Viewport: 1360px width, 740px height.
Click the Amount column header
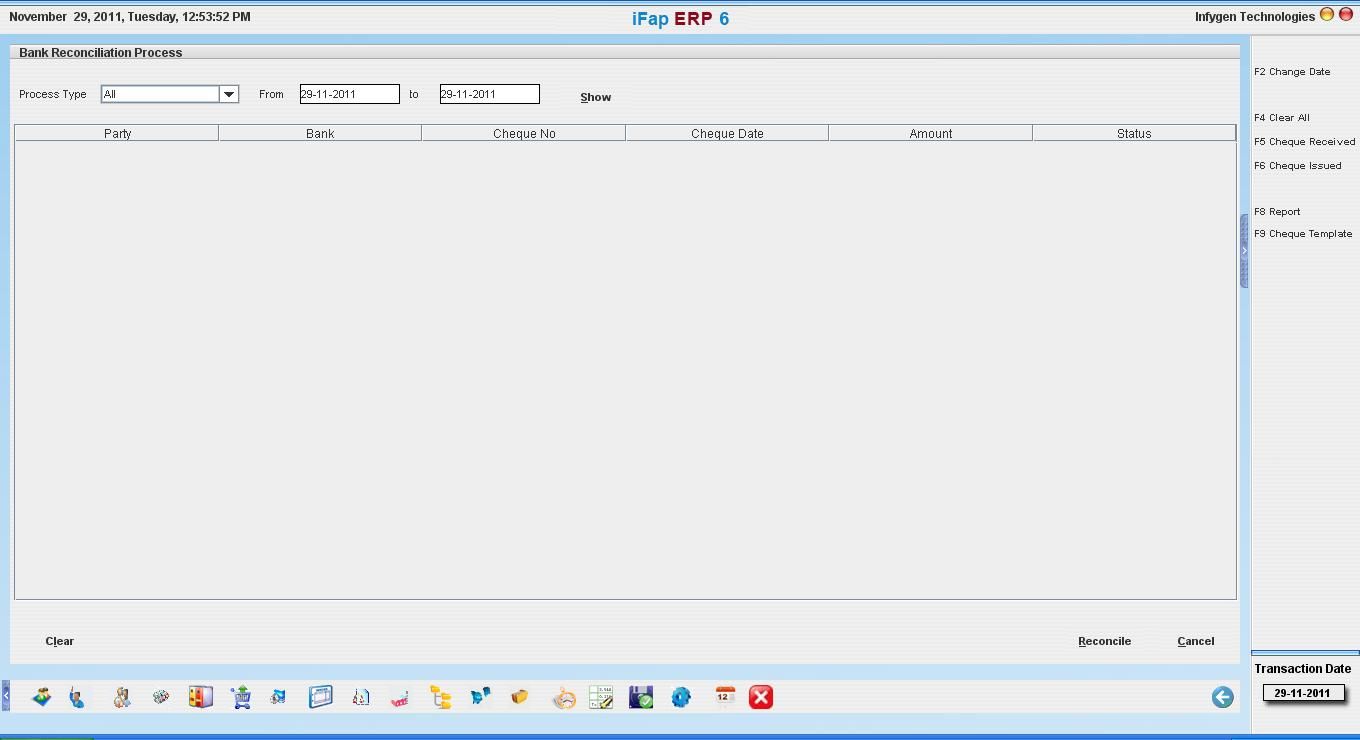pos(930,133)
